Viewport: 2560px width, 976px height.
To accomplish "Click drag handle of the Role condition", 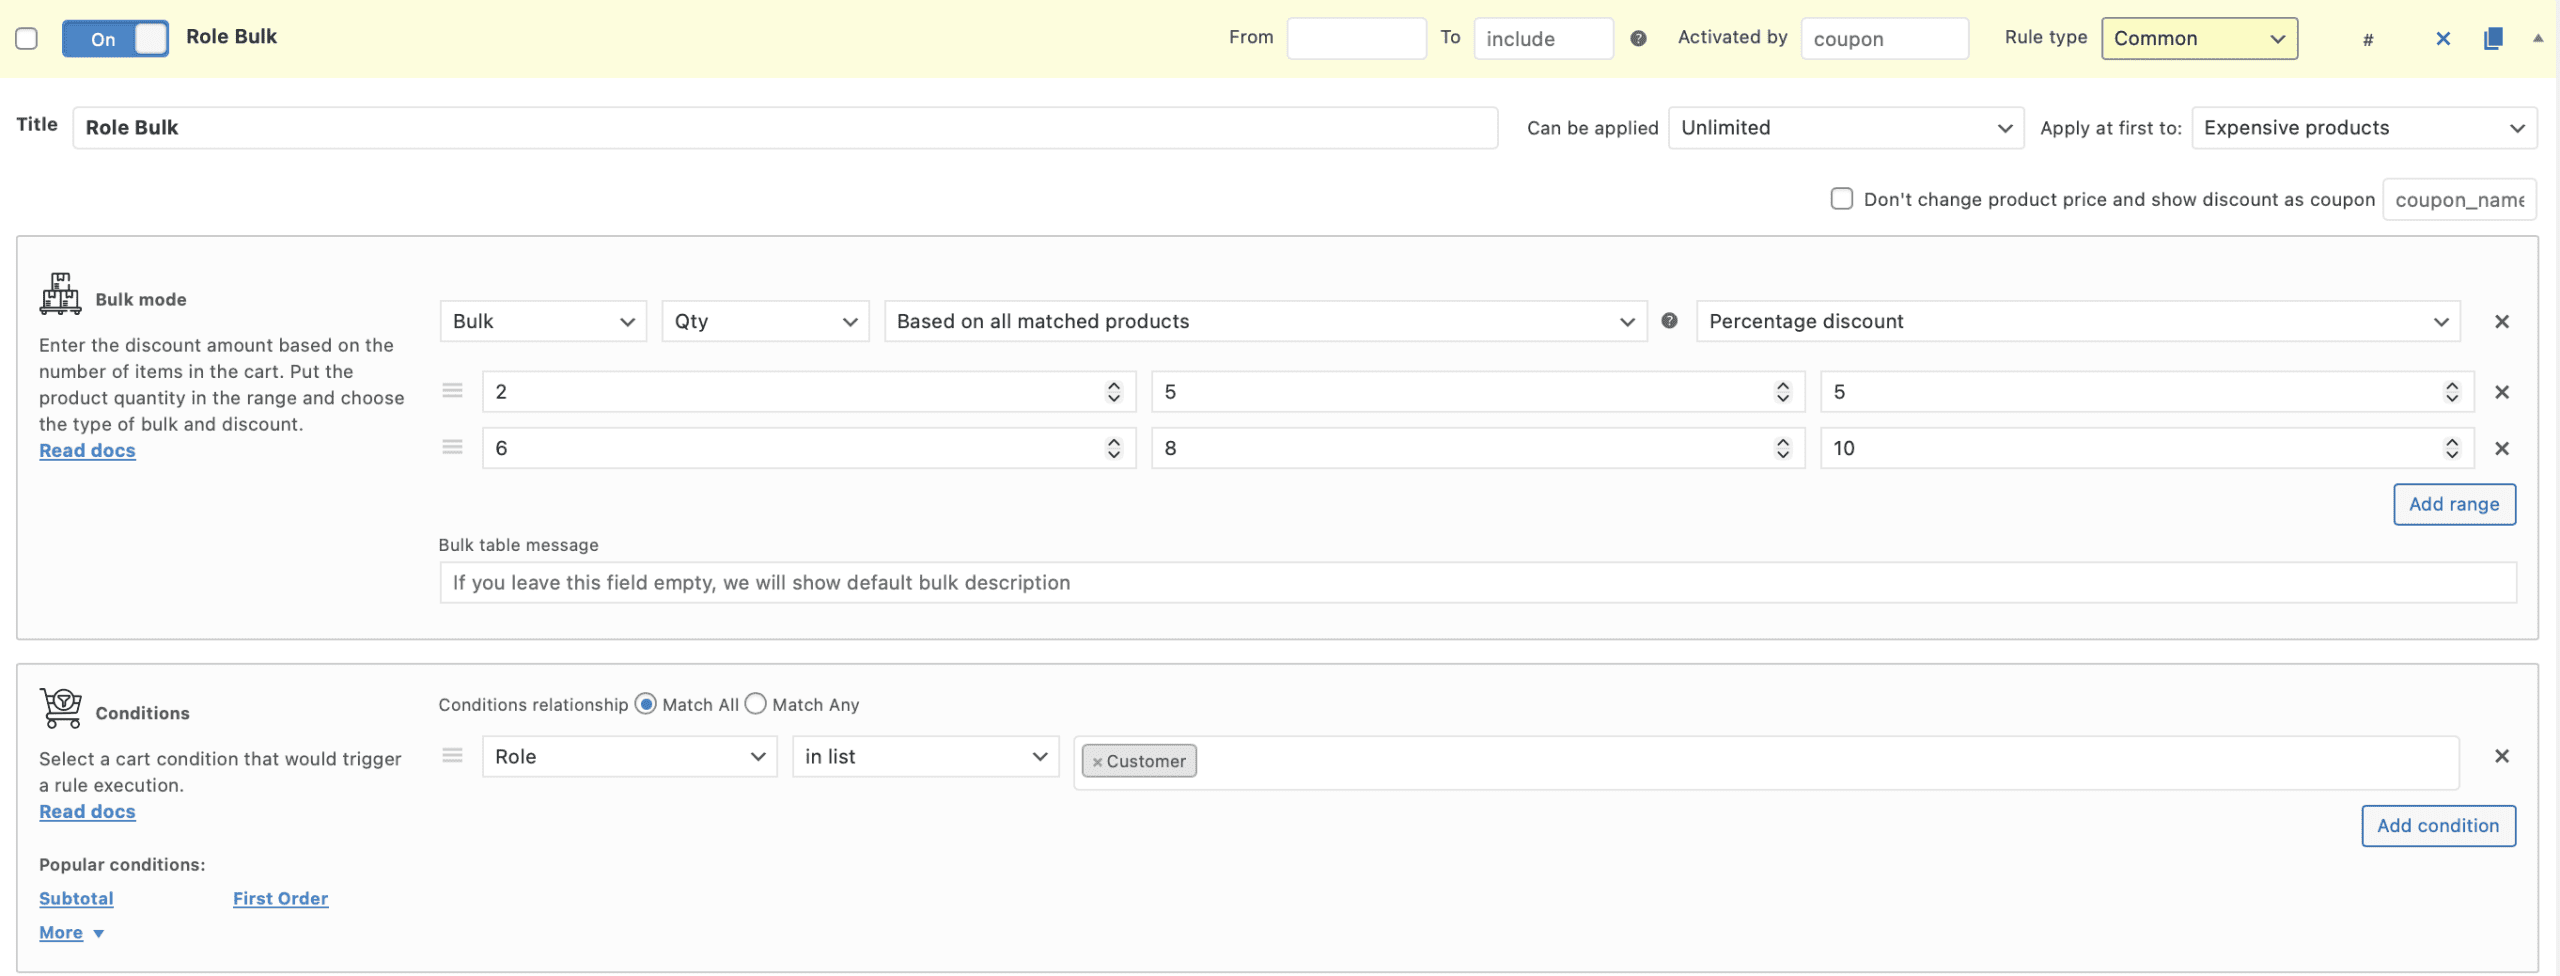I will pyautogui.click(x=453, y=756).
